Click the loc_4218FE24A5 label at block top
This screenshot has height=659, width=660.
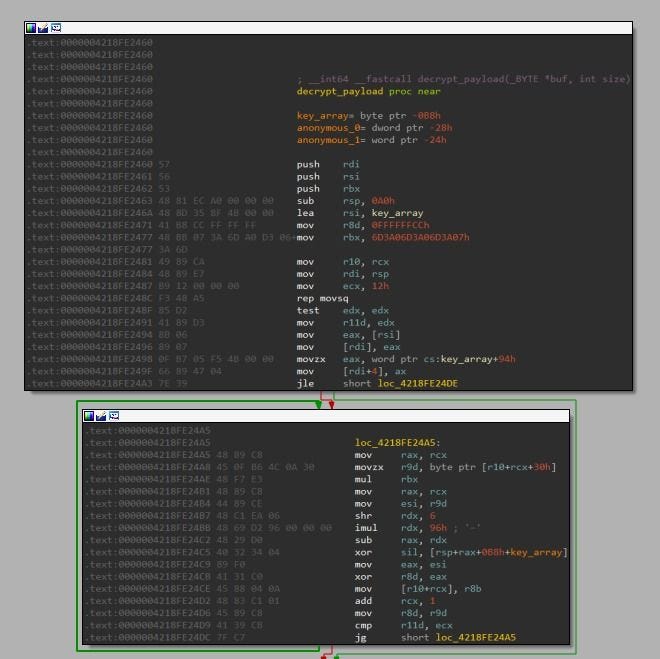397,443
